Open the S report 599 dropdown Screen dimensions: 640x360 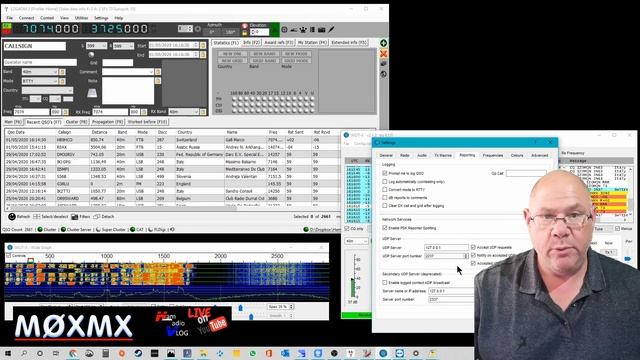[x=97, y=46]
